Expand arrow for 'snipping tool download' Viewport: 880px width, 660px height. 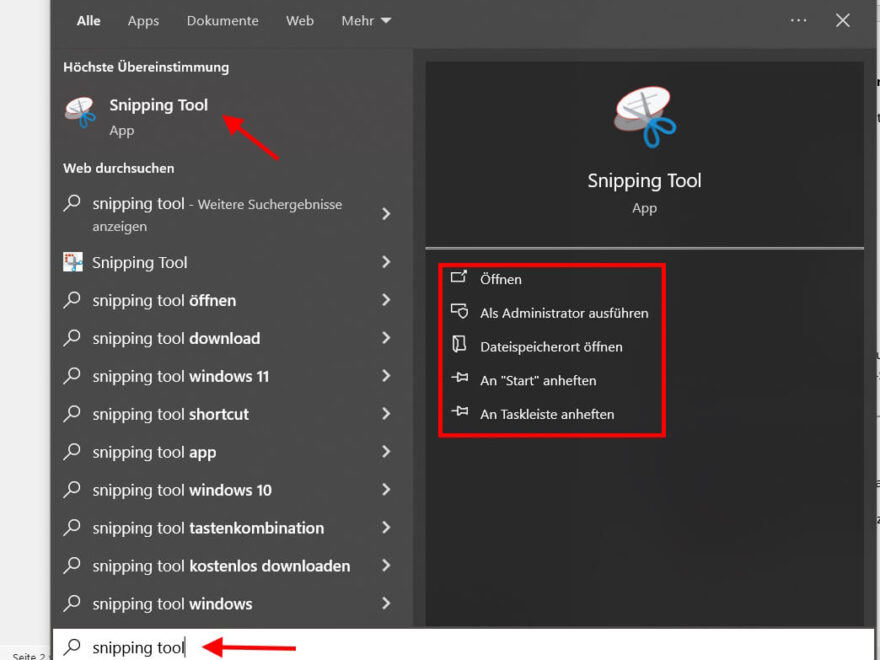pyautogui.click(x=386, y=338)
